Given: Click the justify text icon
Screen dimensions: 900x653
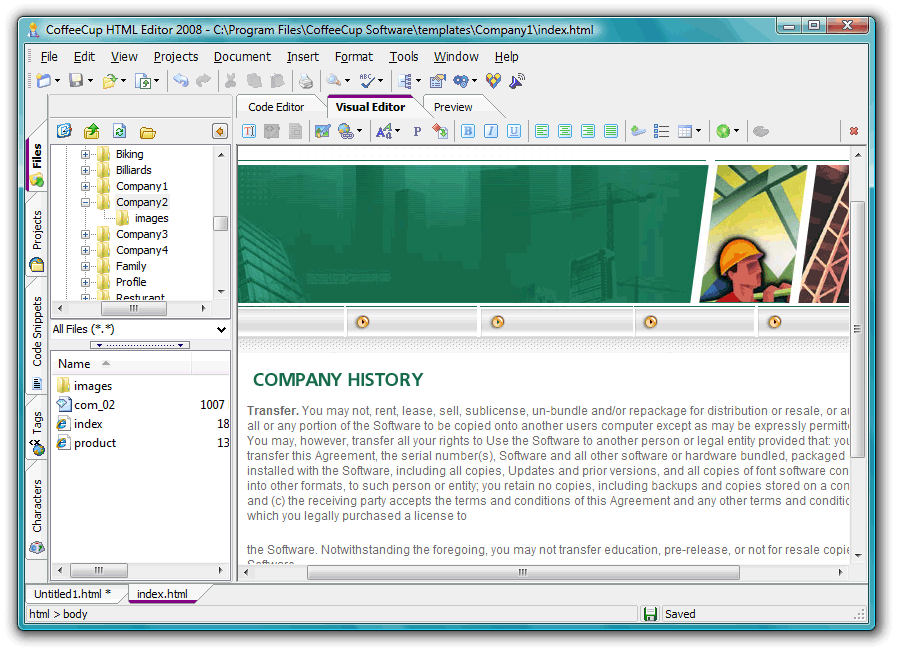Looking at the screenshot, I should pyautogui.click(x=611, y=131).
